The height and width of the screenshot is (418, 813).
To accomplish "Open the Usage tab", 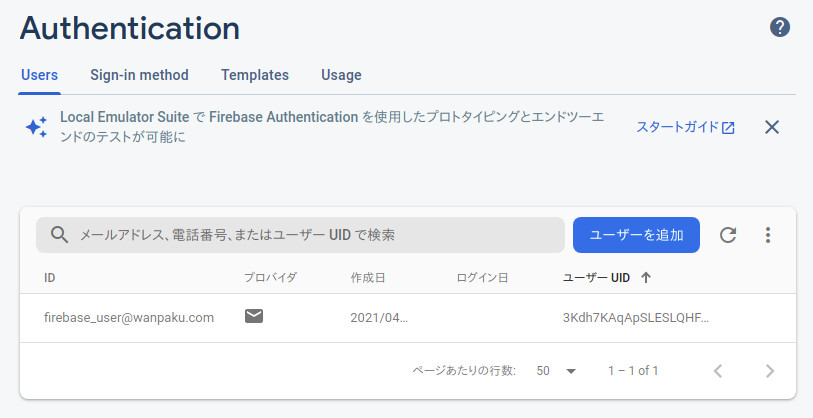I will tap(341, 75).
